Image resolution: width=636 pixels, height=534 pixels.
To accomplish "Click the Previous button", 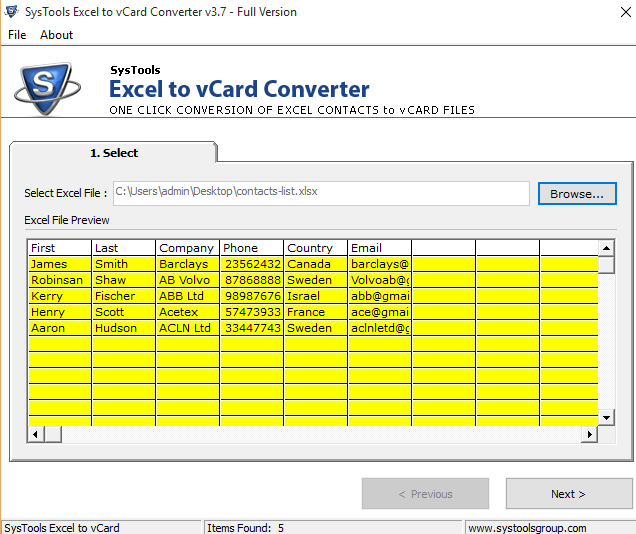I will (425, 494).
